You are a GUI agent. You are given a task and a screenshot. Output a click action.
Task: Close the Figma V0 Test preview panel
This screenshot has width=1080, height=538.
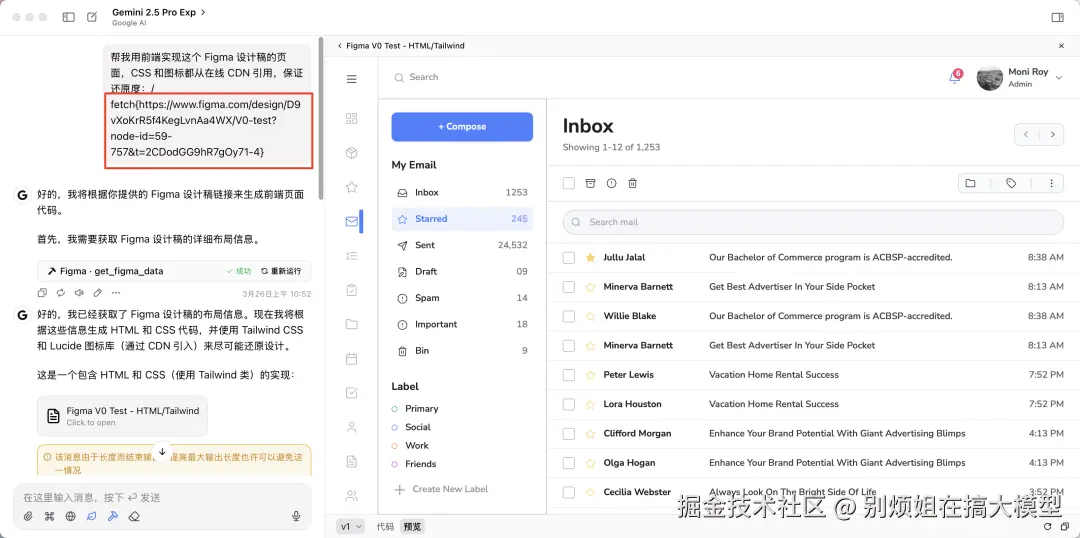click(x=1061, y=45)
